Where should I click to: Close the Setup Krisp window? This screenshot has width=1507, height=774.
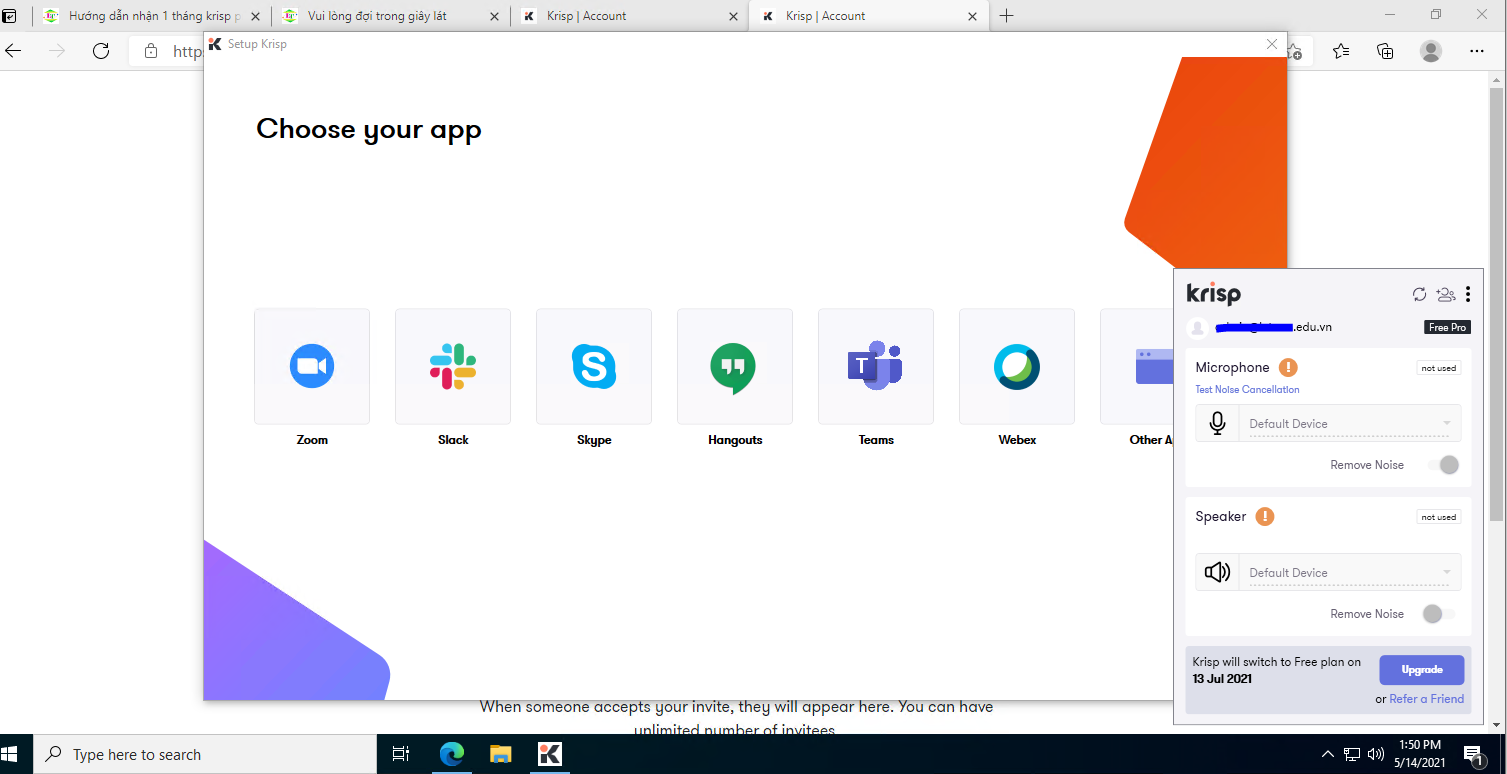coord(1272,44)
